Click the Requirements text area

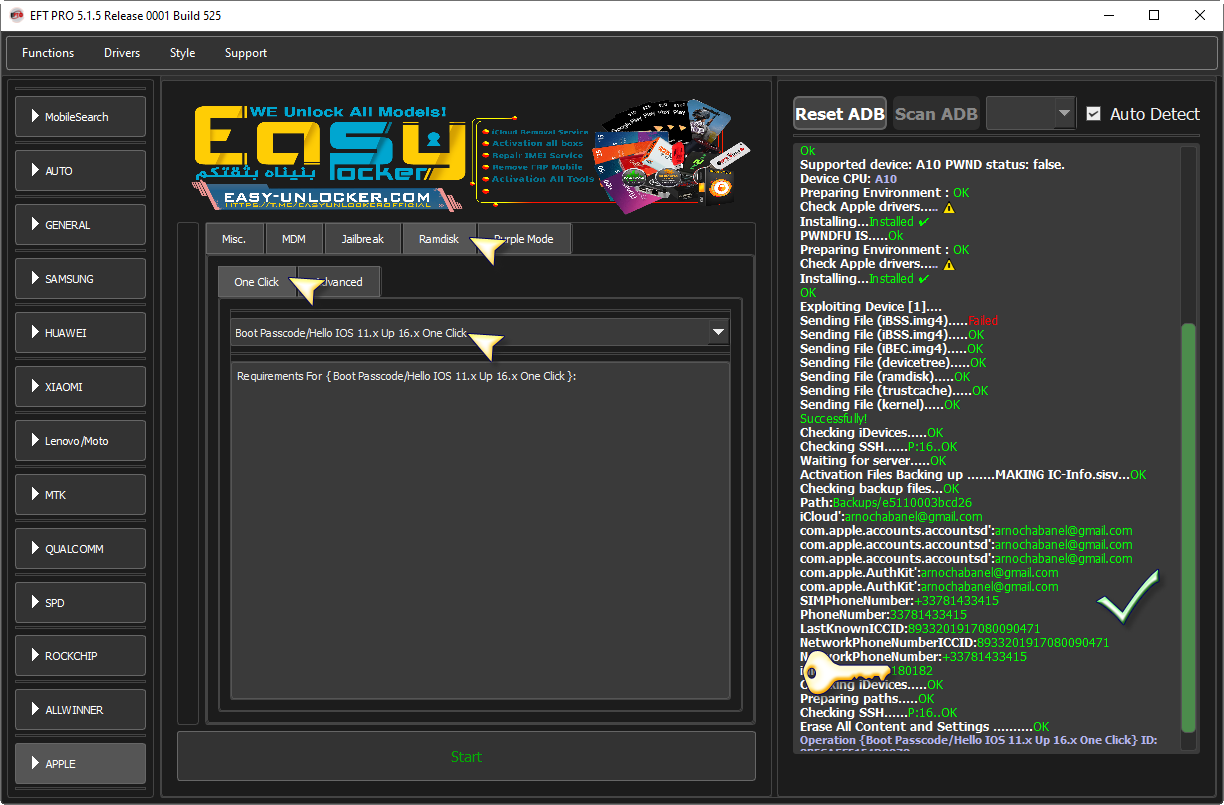(x=480, y=531)
